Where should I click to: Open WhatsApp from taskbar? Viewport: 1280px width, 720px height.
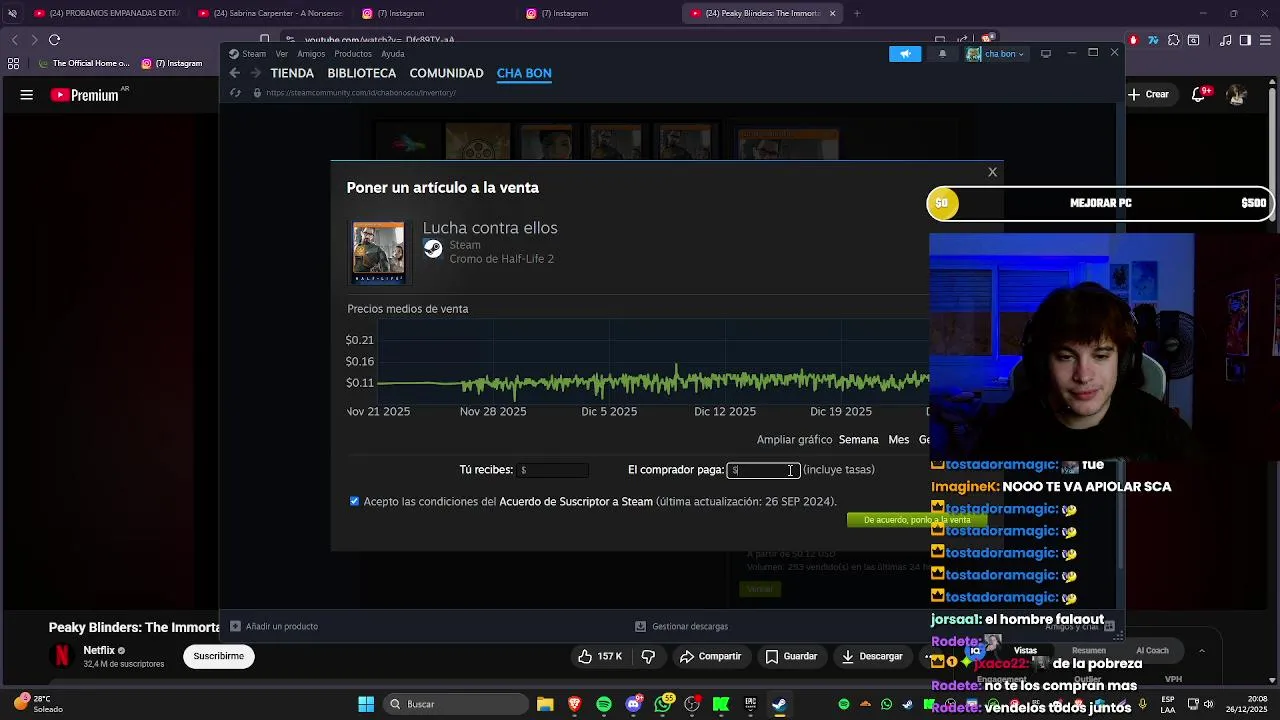pos(663,704)
